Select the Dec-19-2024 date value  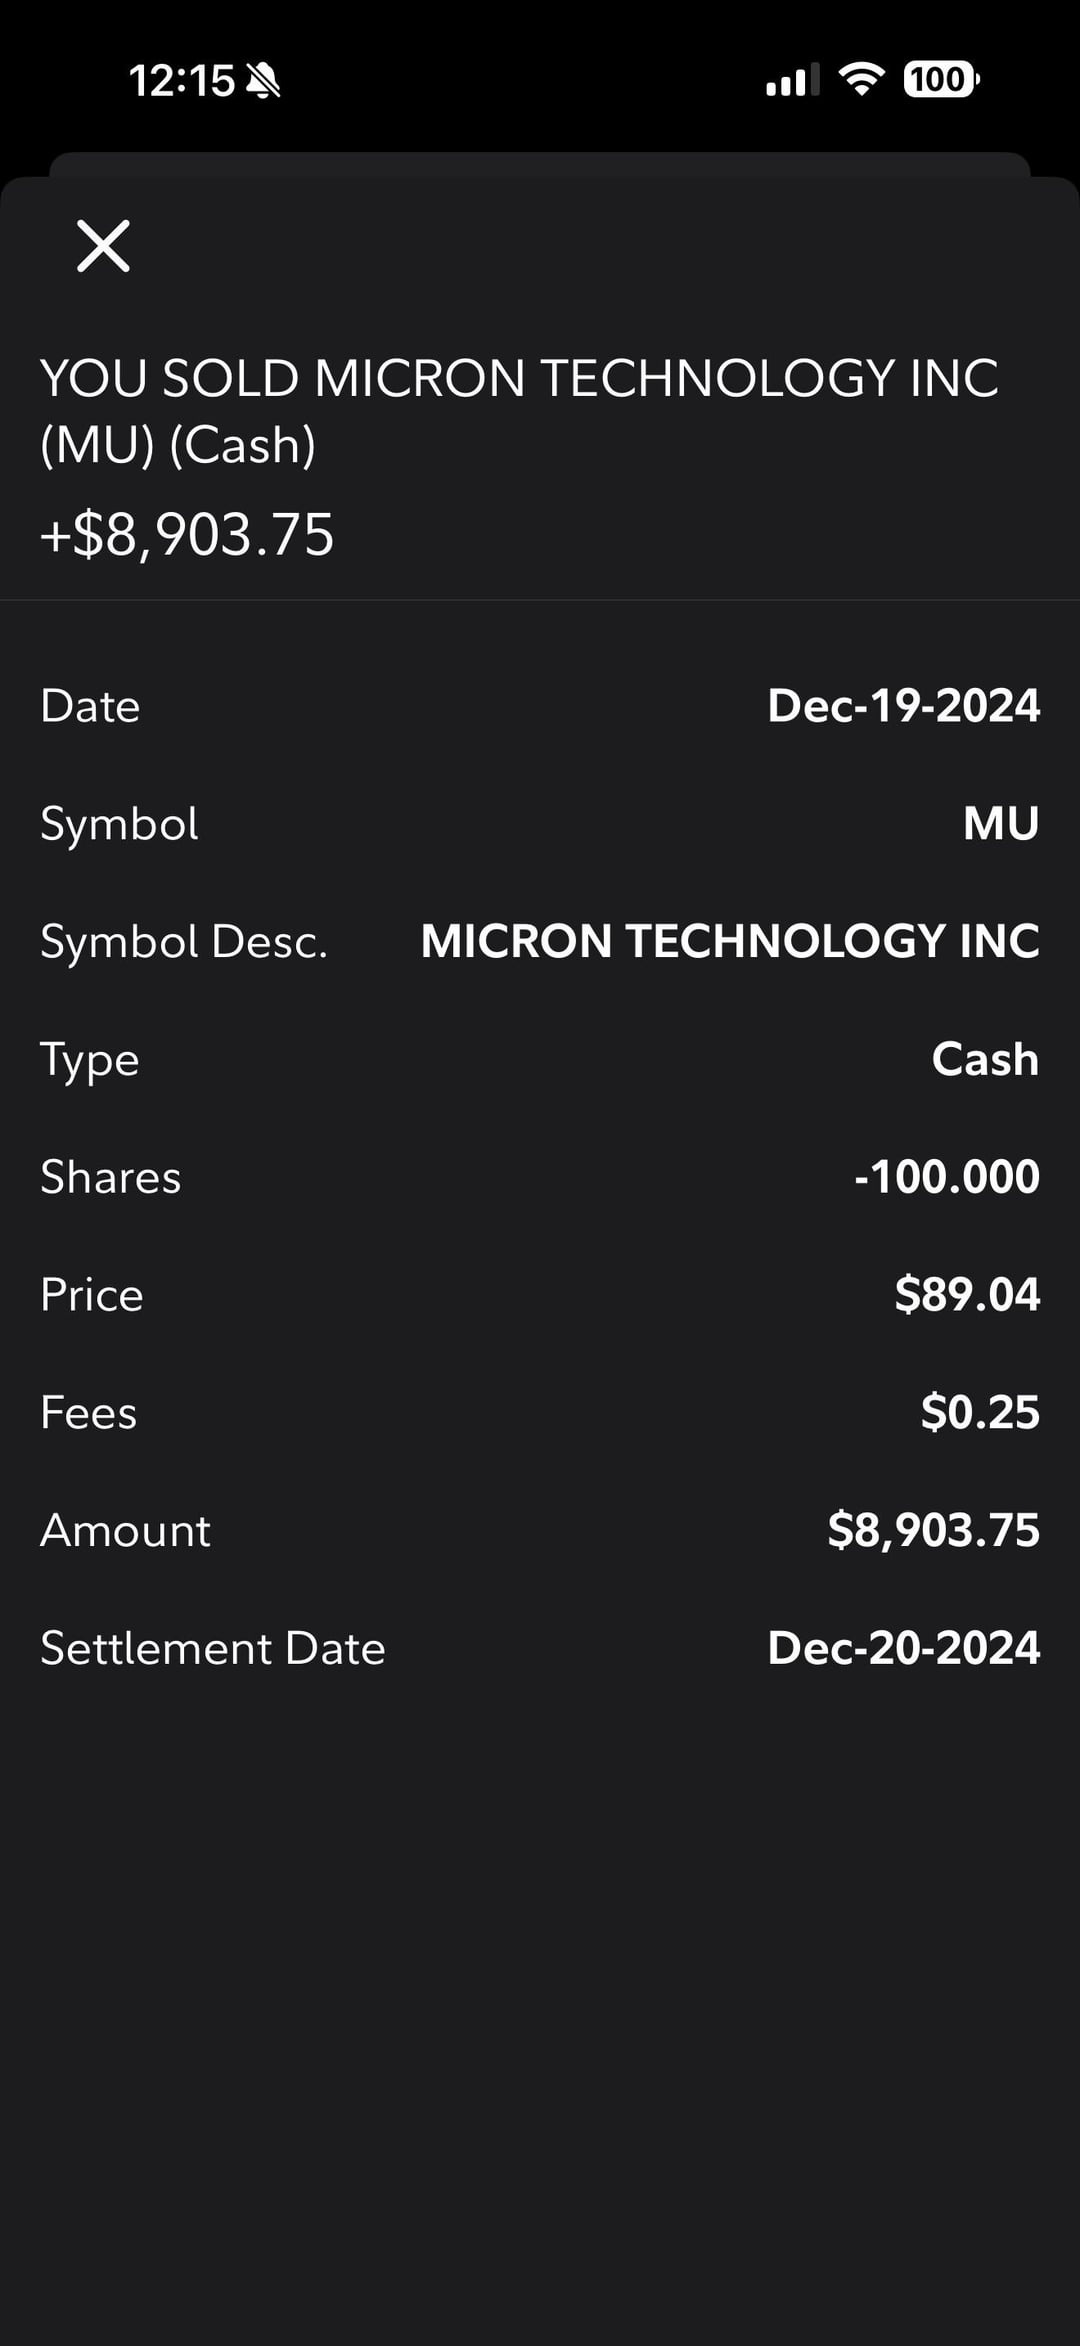pos(903,706)
